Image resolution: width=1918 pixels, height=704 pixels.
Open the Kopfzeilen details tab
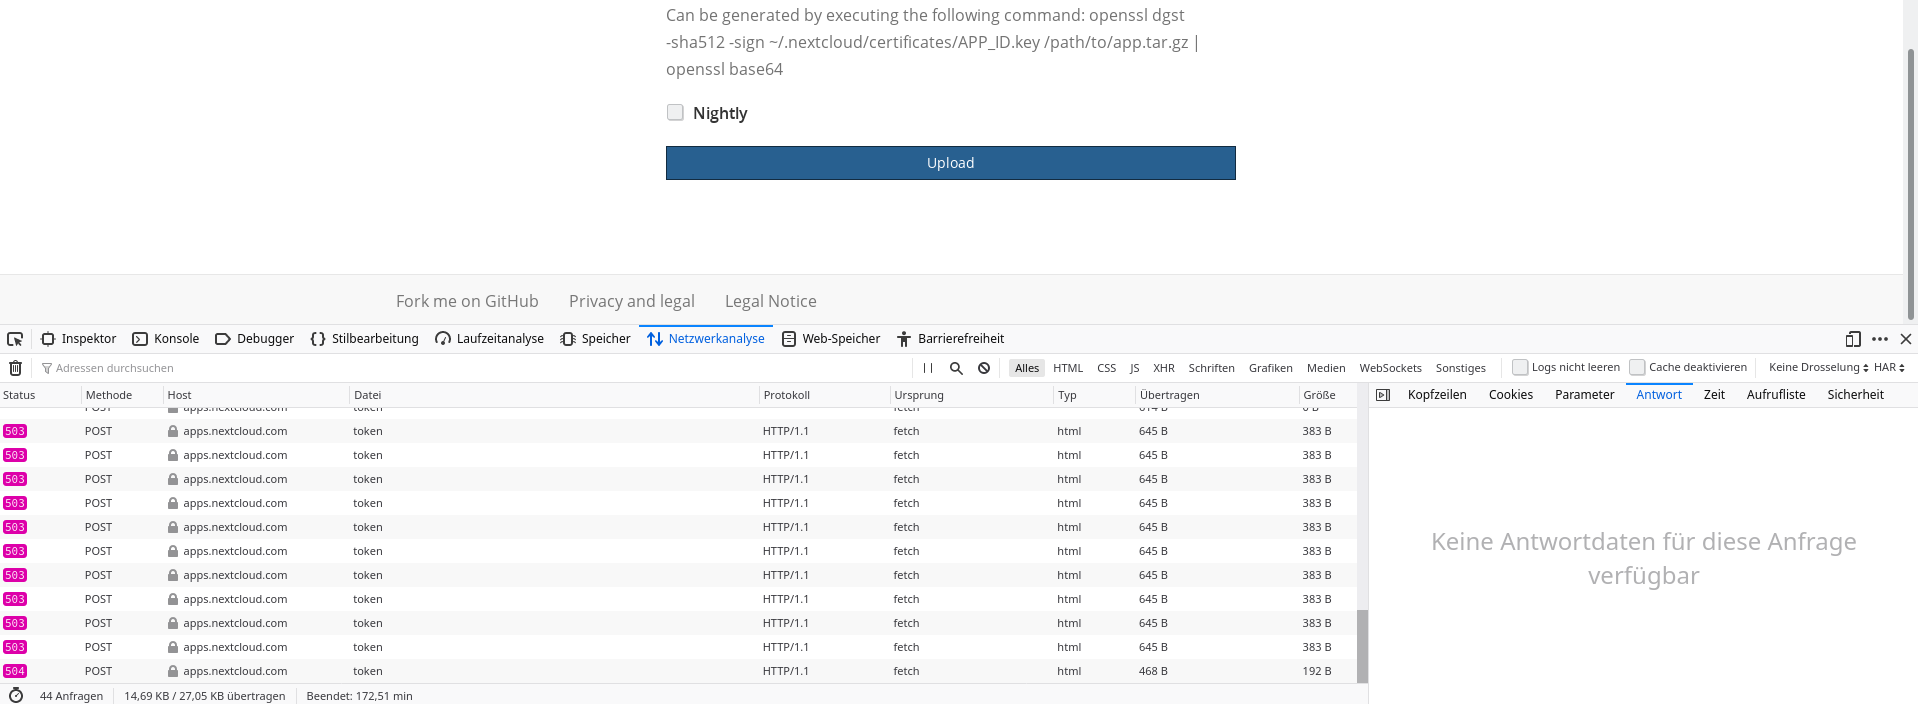[1437, 395]
